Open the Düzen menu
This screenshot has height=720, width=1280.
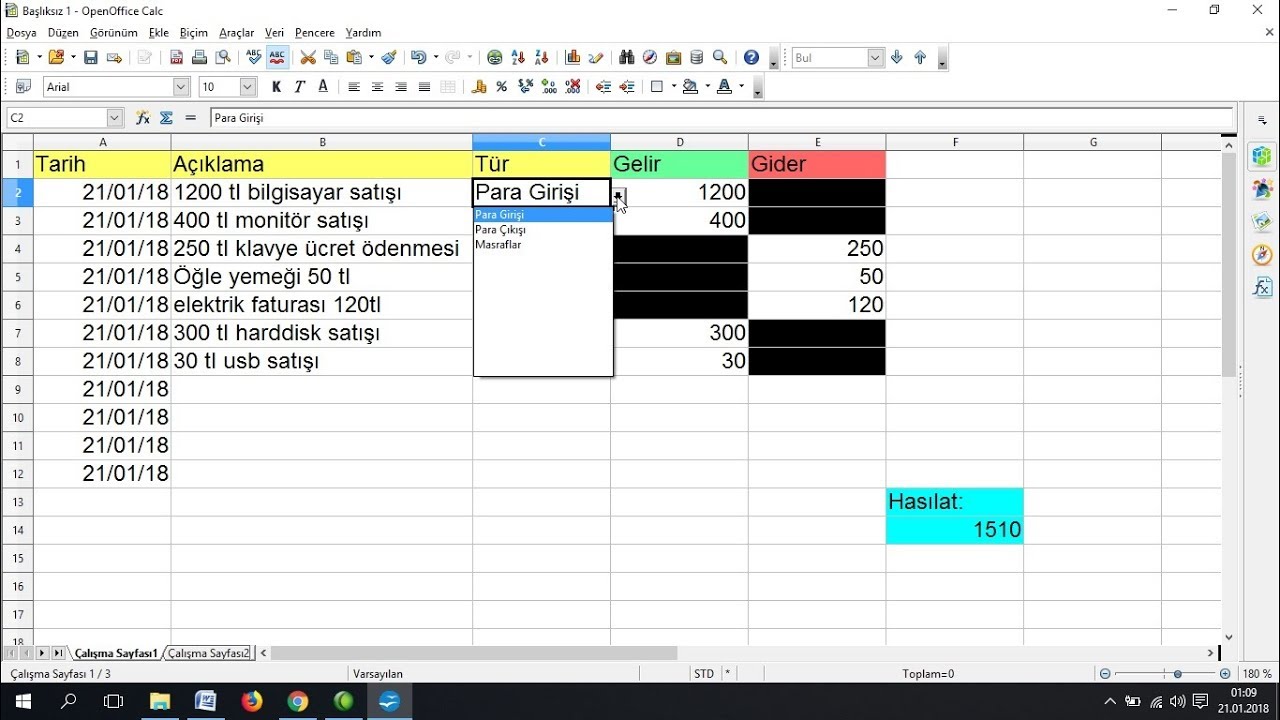coord(63,33)
